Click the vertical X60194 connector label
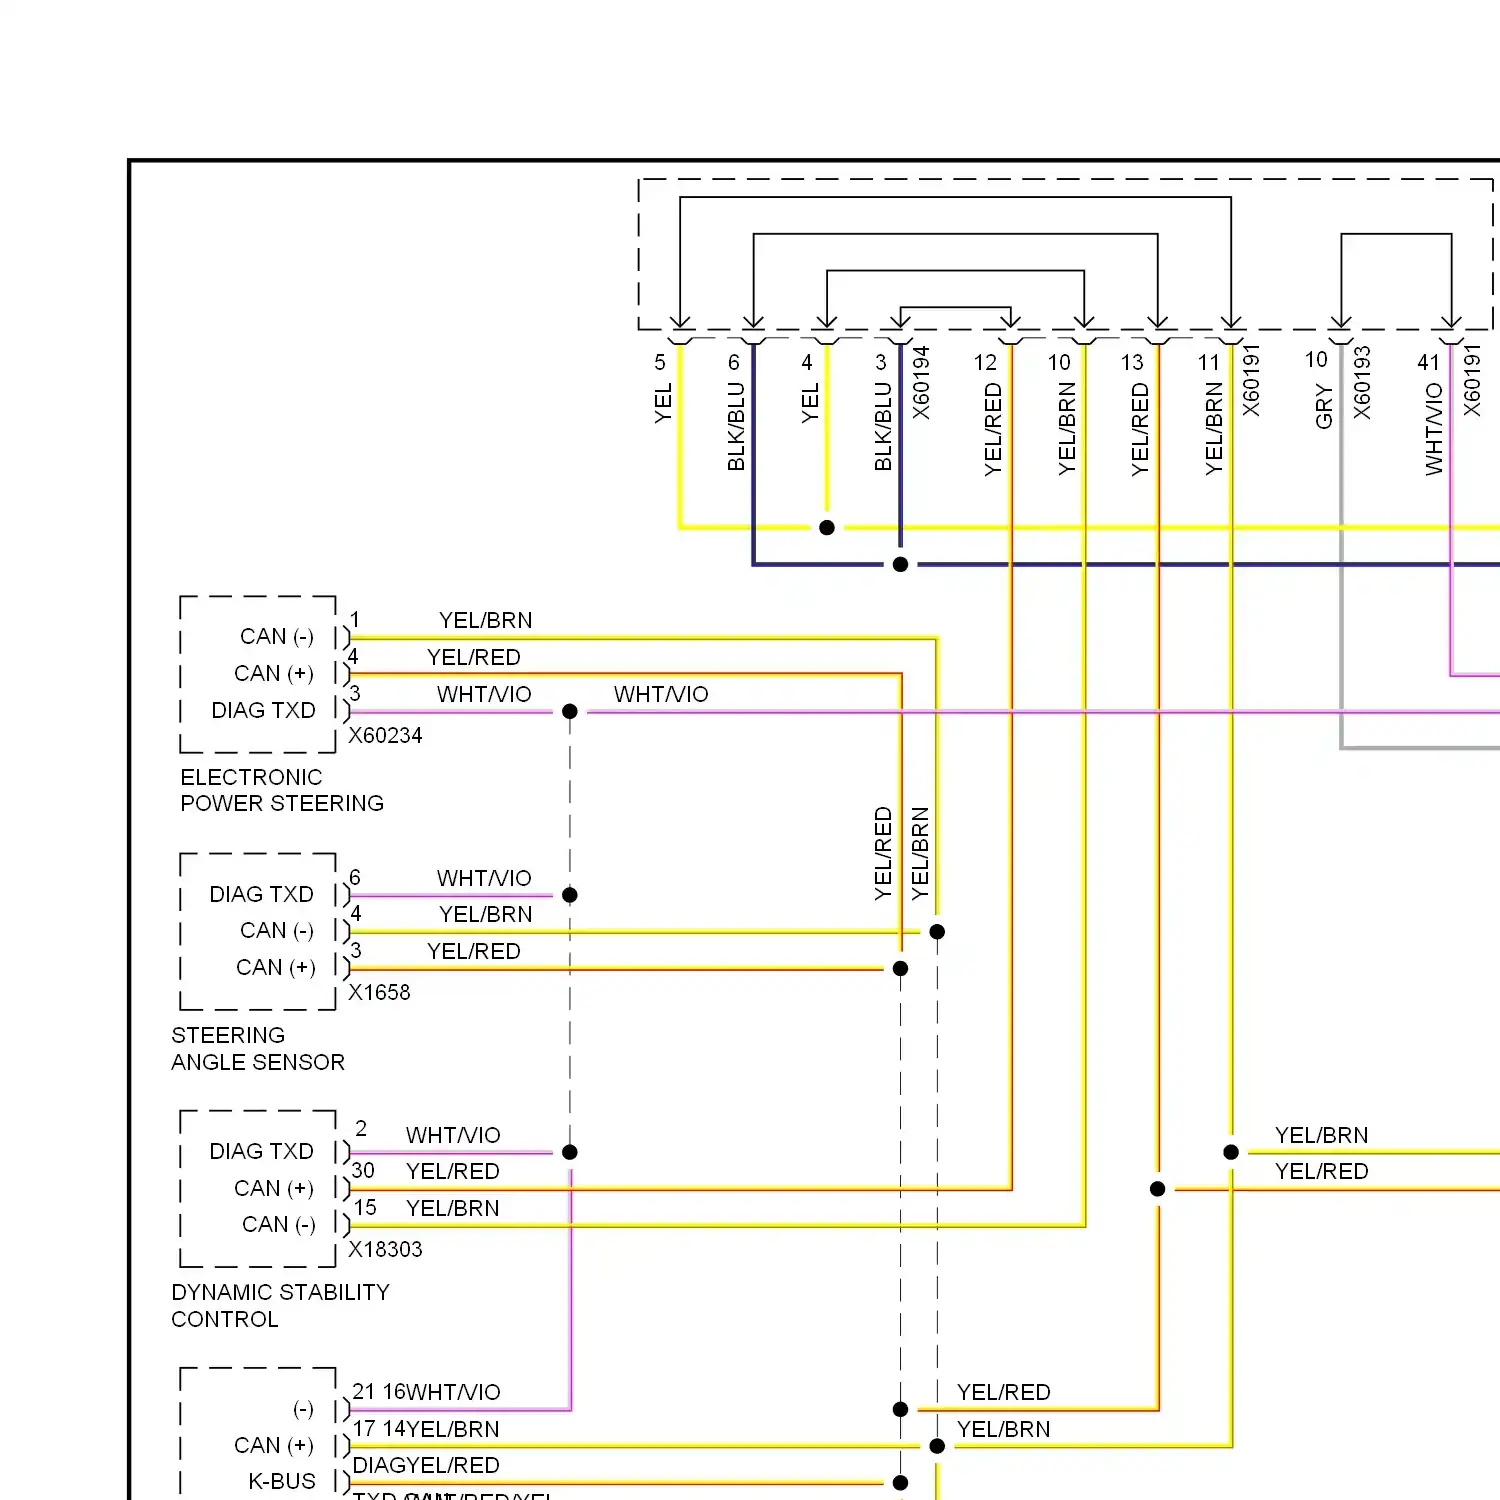This screenshot has height=1500, width=1500. 921,383
